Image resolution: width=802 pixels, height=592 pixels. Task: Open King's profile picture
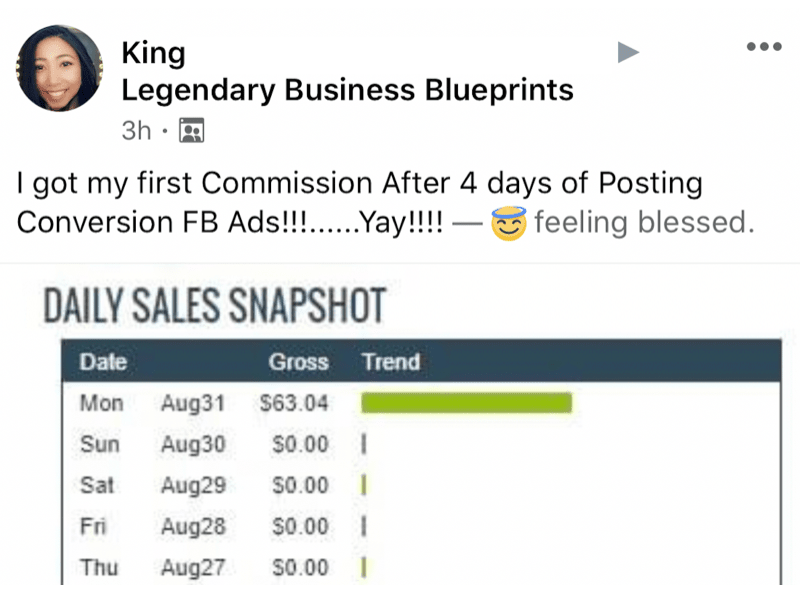59,68
